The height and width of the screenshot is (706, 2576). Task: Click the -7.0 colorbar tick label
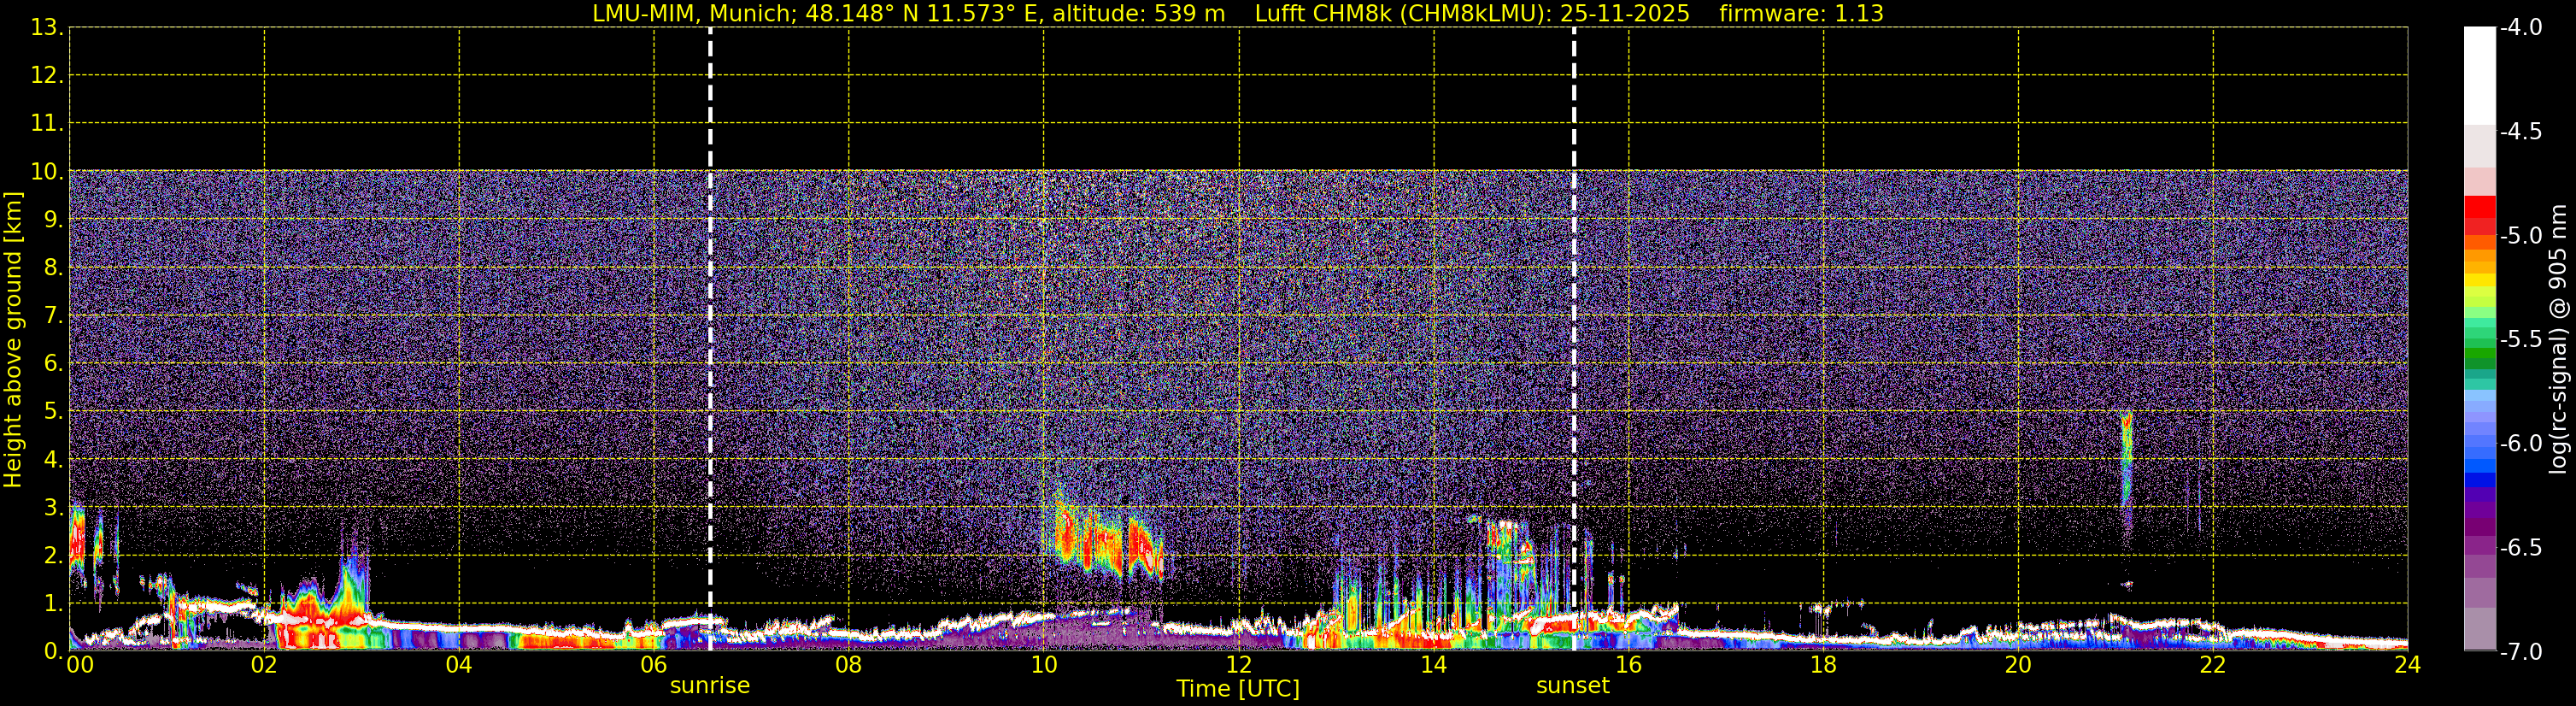(x=2520, y=652)
